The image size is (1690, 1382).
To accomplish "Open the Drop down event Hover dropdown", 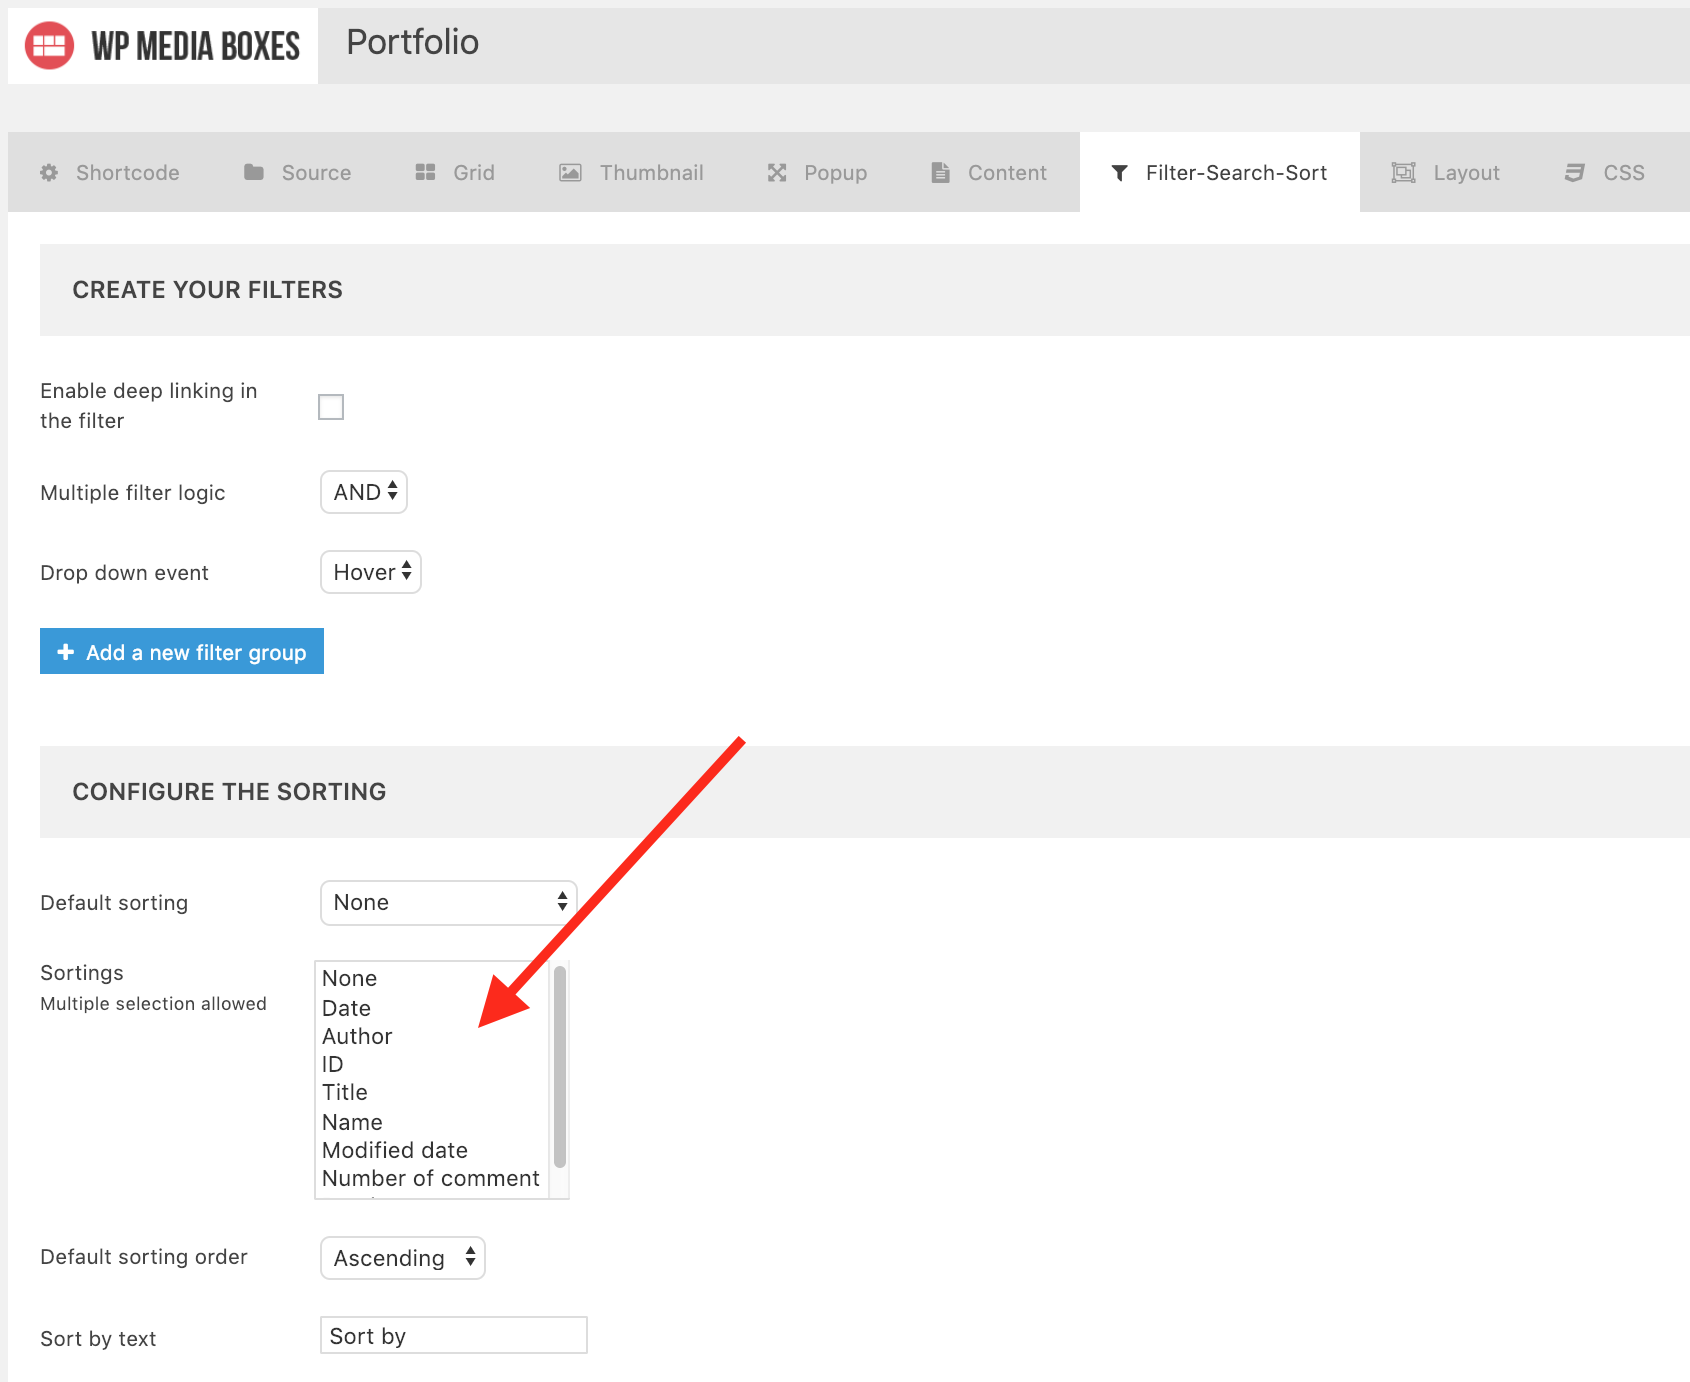I will coord(371,572).
